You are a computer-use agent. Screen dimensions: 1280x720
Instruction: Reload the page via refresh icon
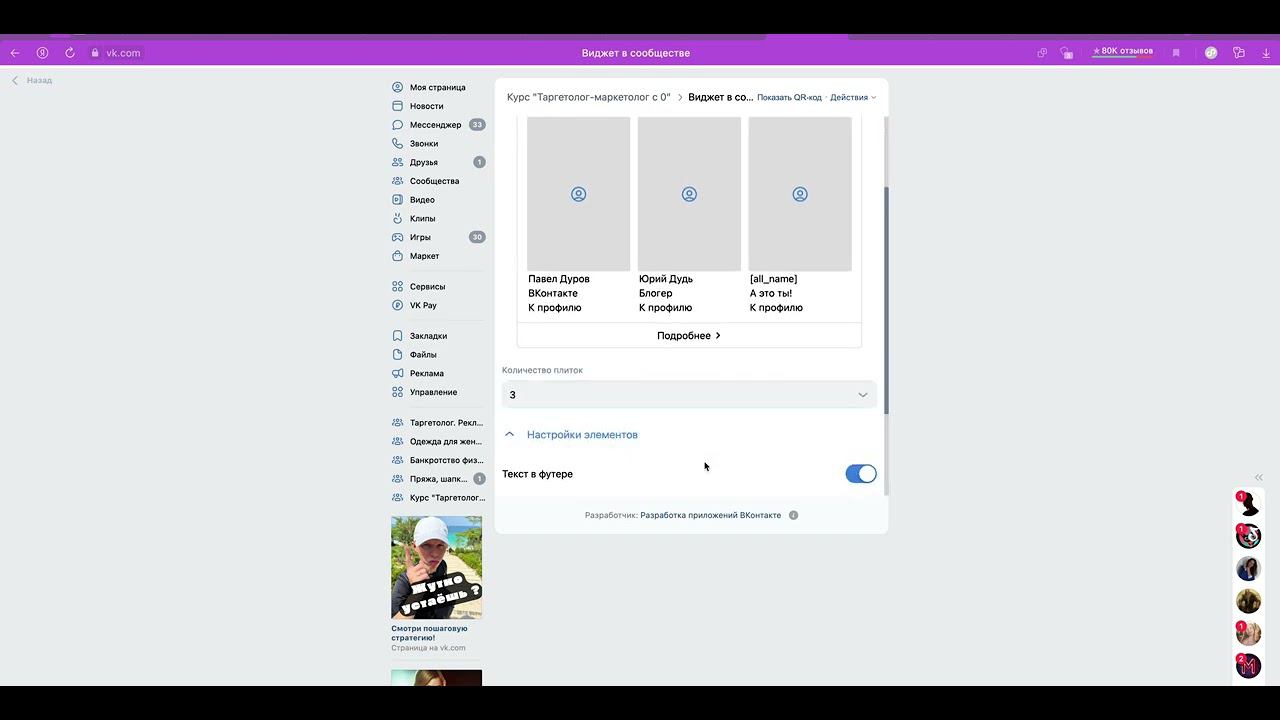(x=70, y=53)
